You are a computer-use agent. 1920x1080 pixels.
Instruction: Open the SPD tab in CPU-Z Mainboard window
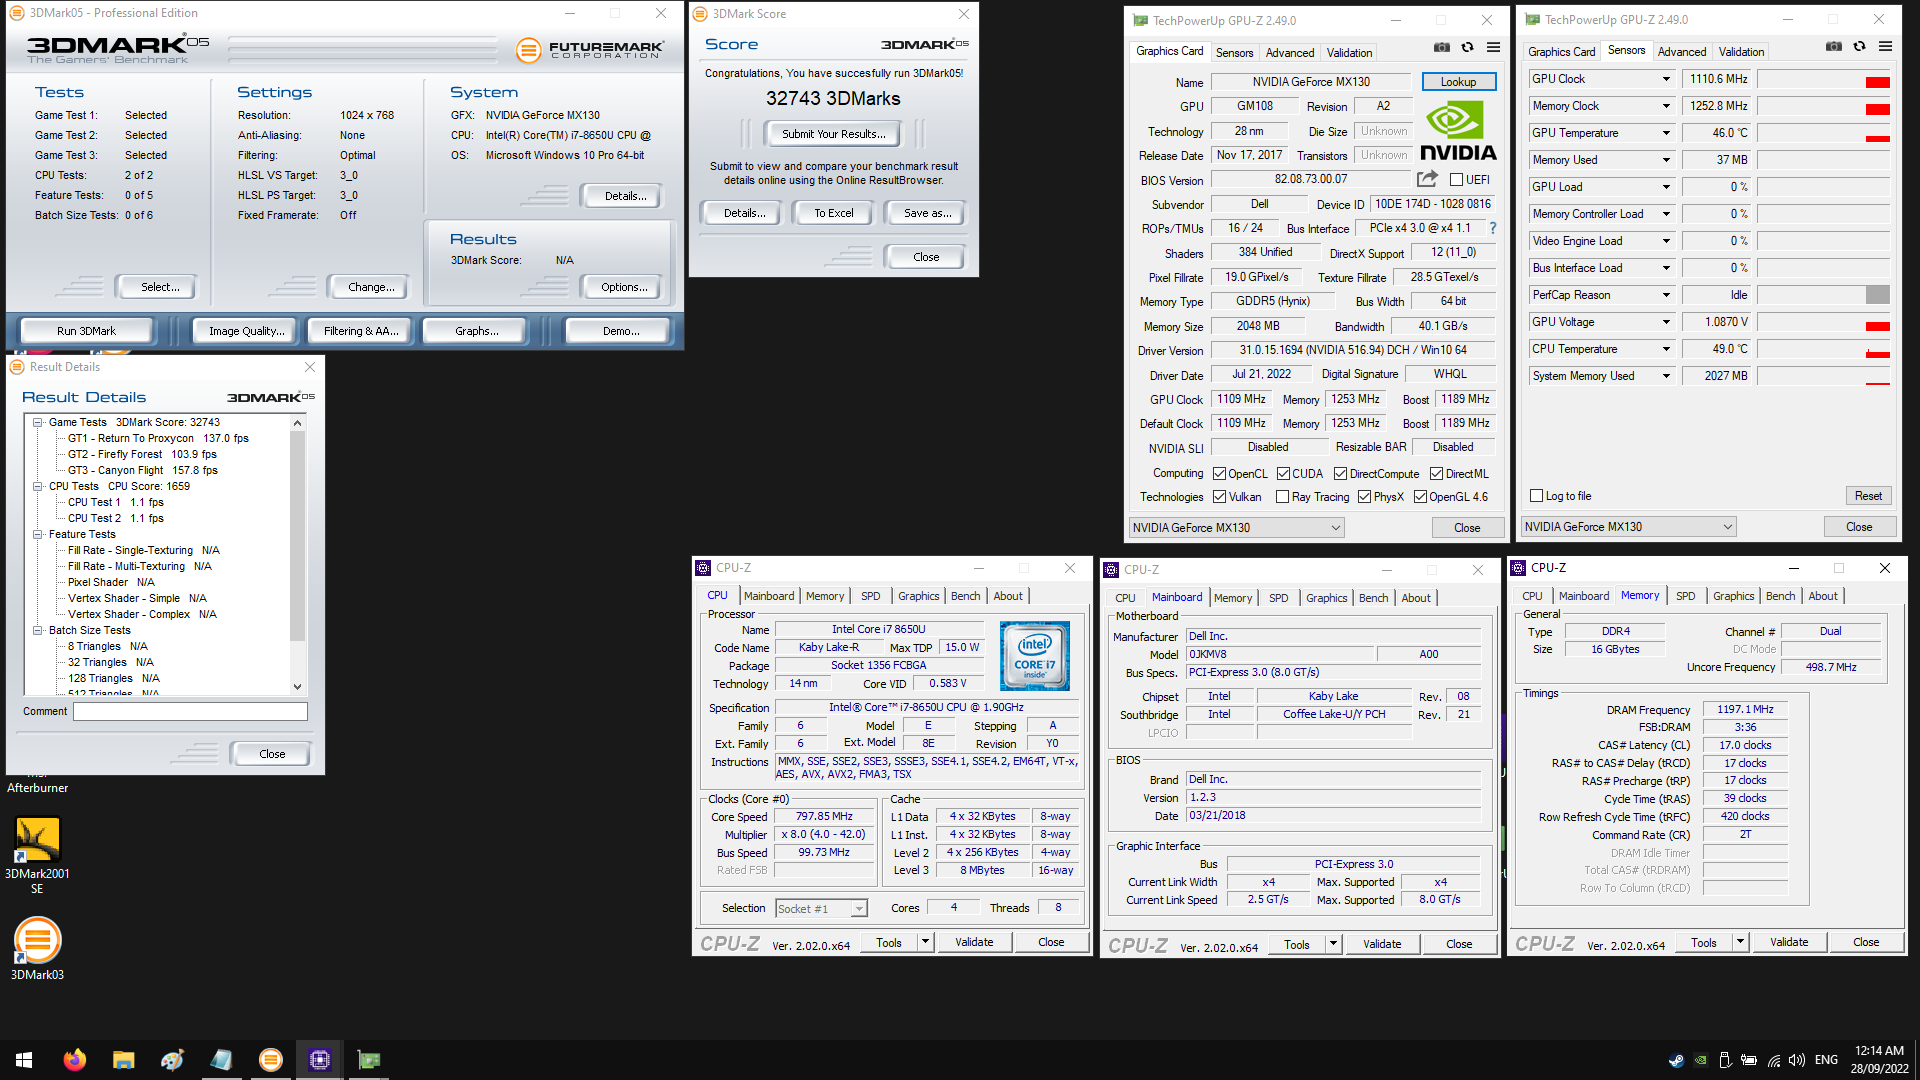click(x=1278, y=598)
